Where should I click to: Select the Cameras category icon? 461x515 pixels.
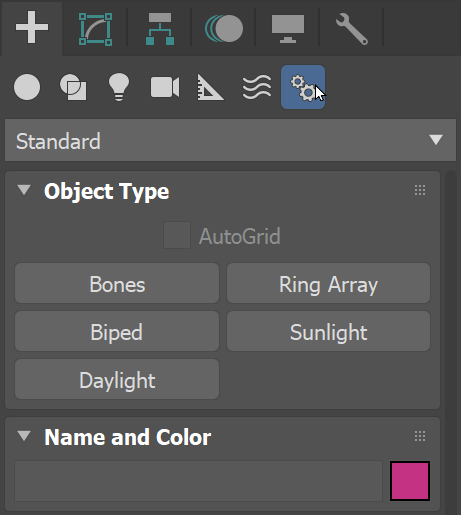[x=165, y=87]
